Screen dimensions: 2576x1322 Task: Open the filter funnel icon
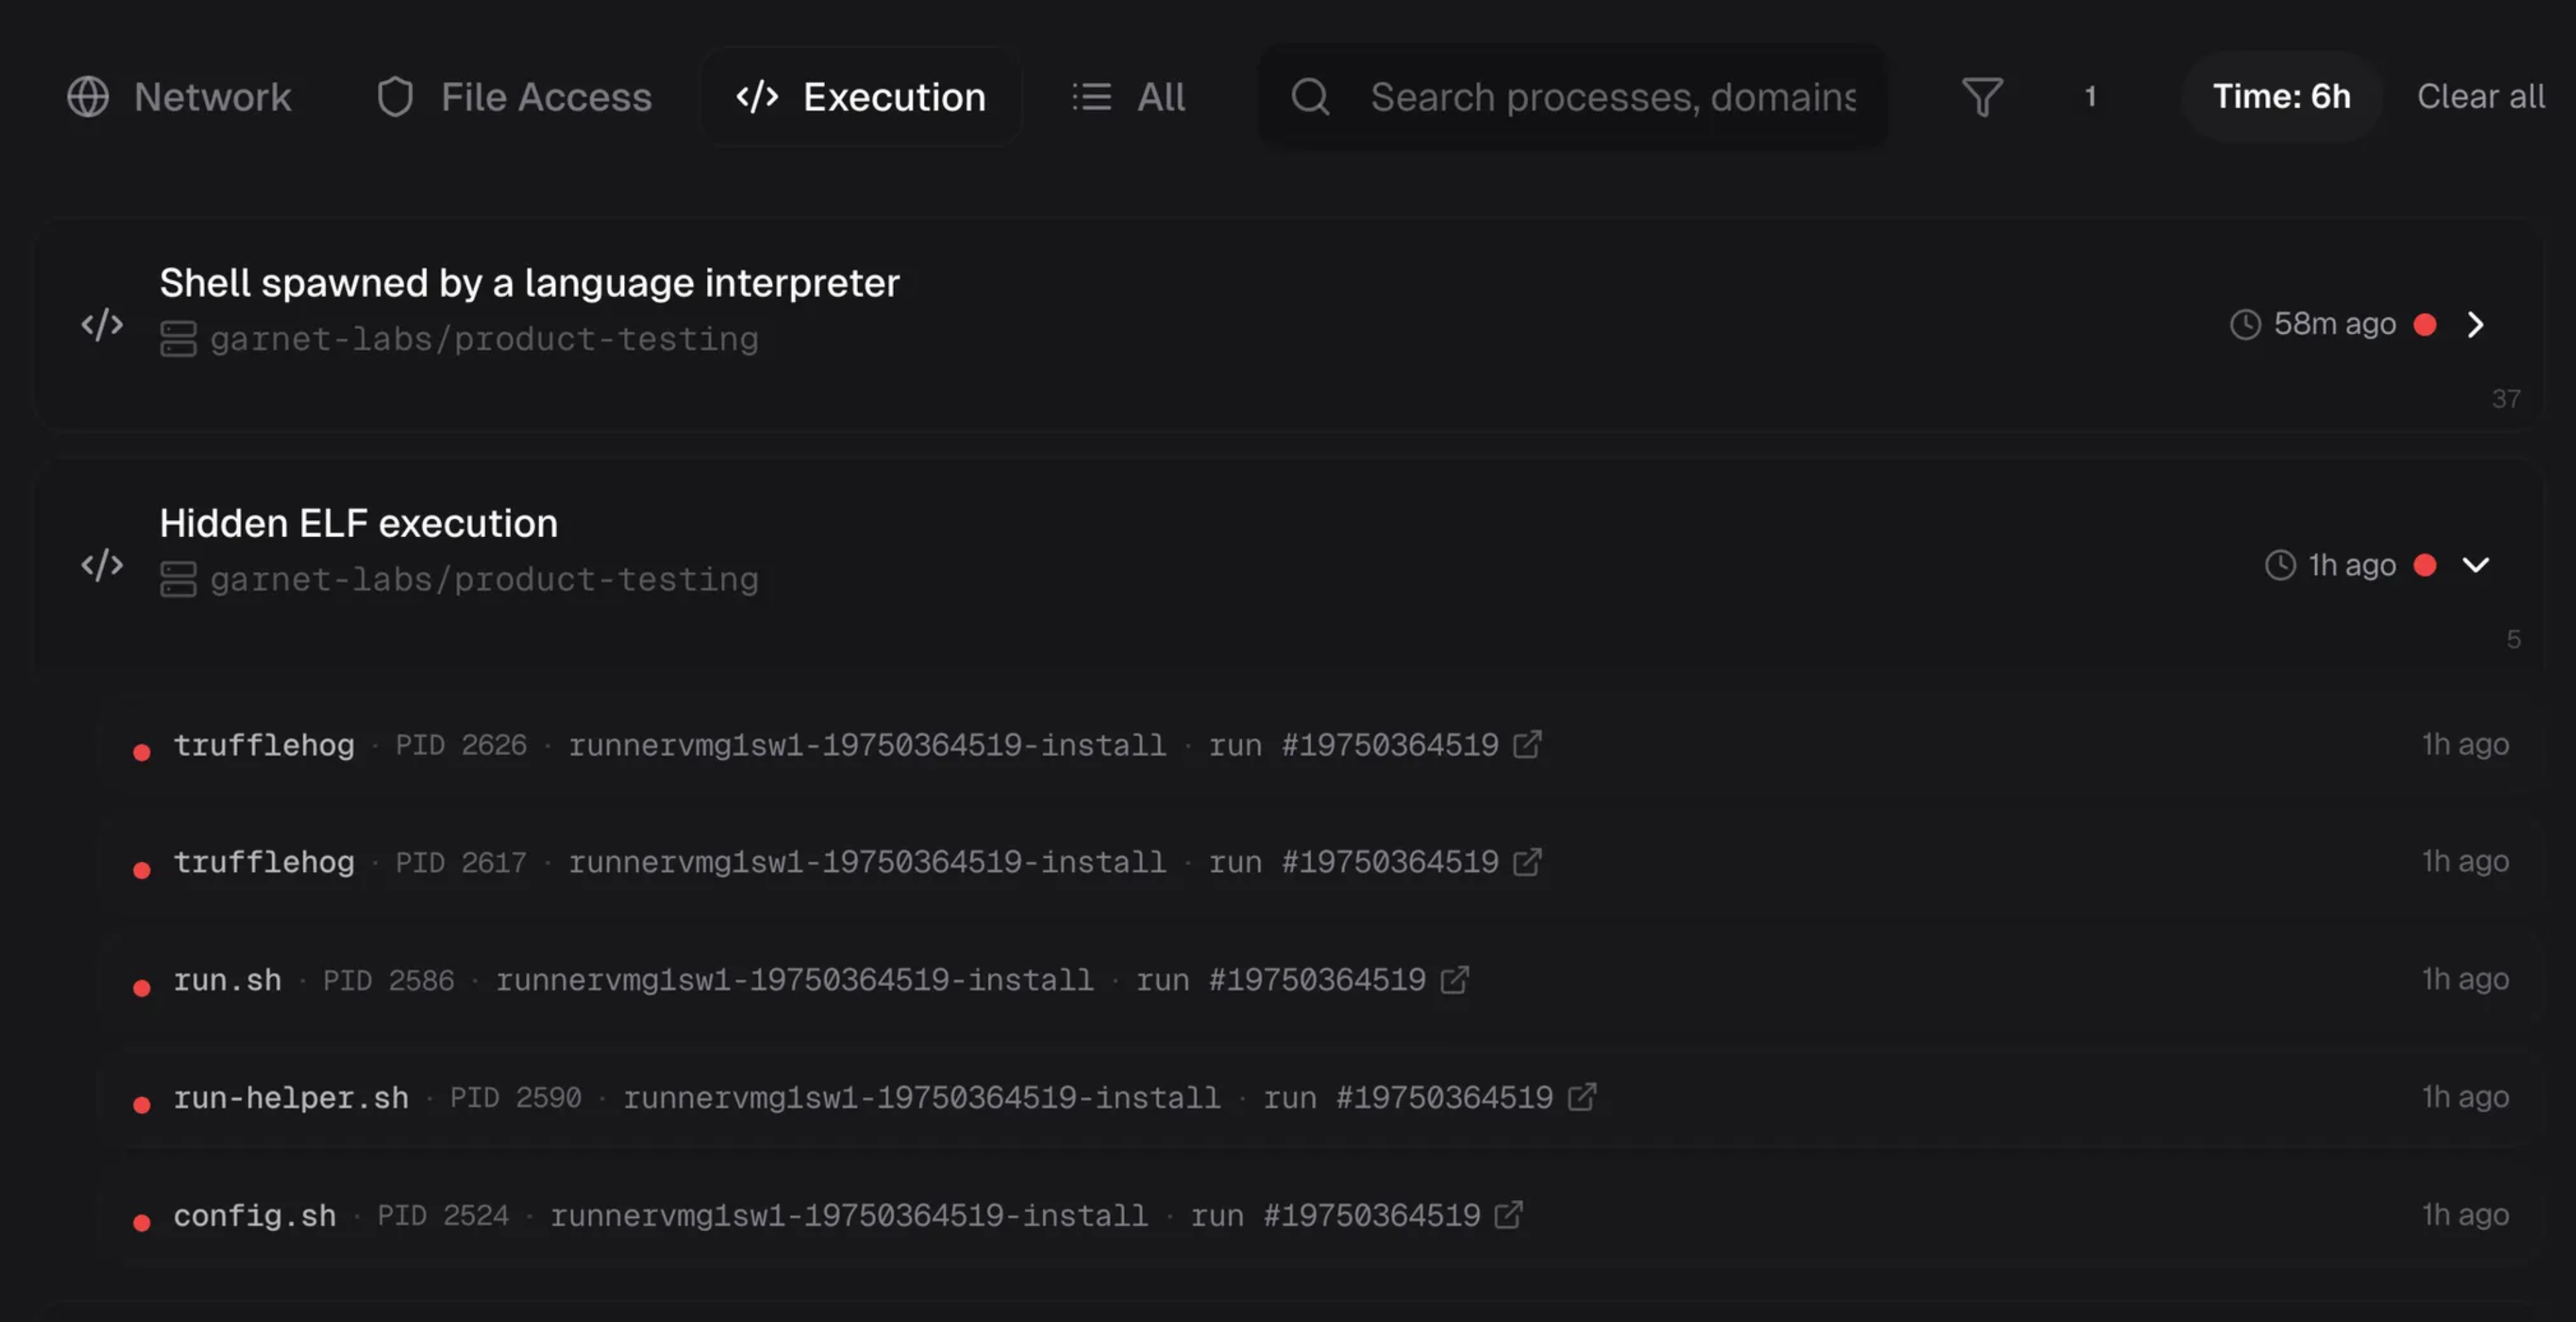[x=1982, y=96]
